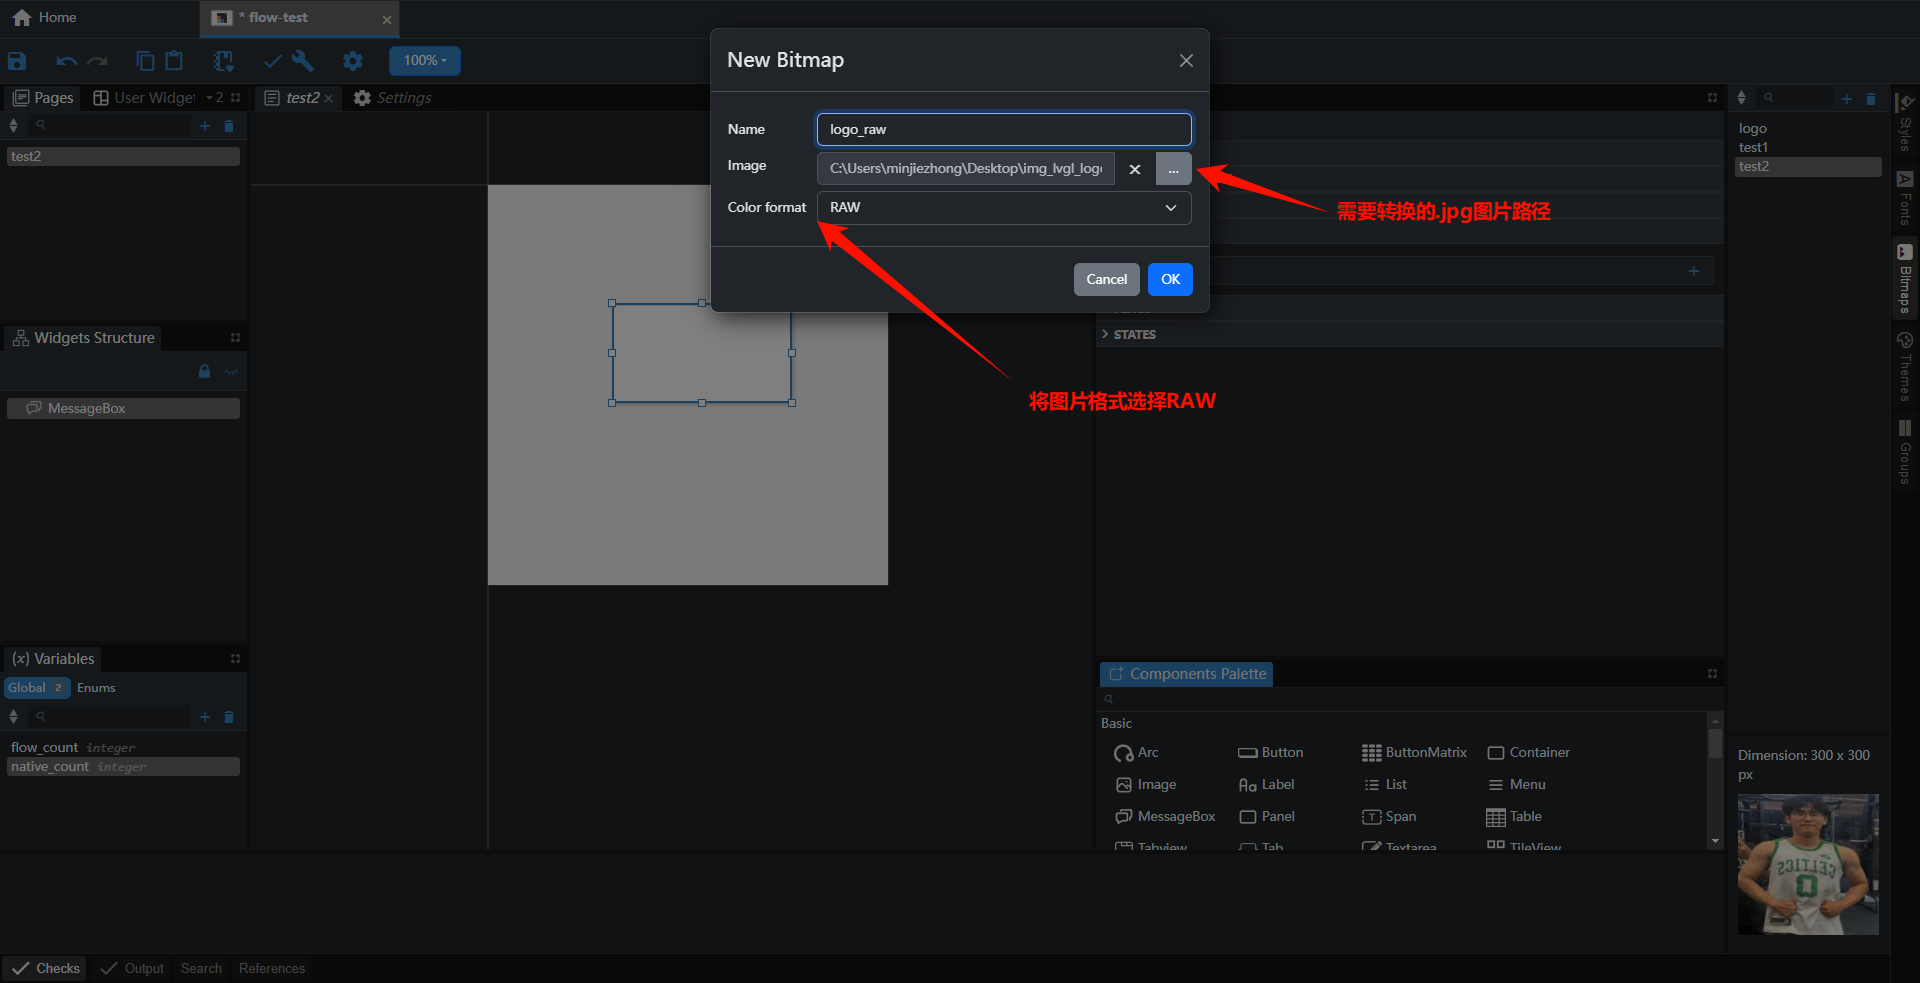Expand the STATES section
Screen dimensions: 1920x983
click(x=1134, y=335)
